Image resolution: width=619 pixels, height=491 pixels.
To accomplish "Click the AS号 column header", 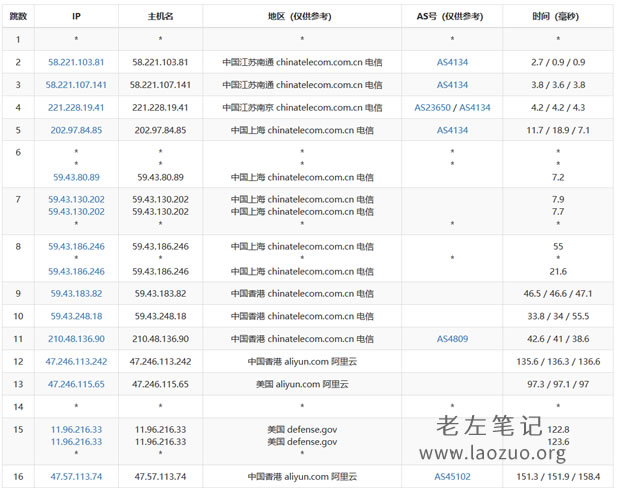I will (x=452, y=17).
